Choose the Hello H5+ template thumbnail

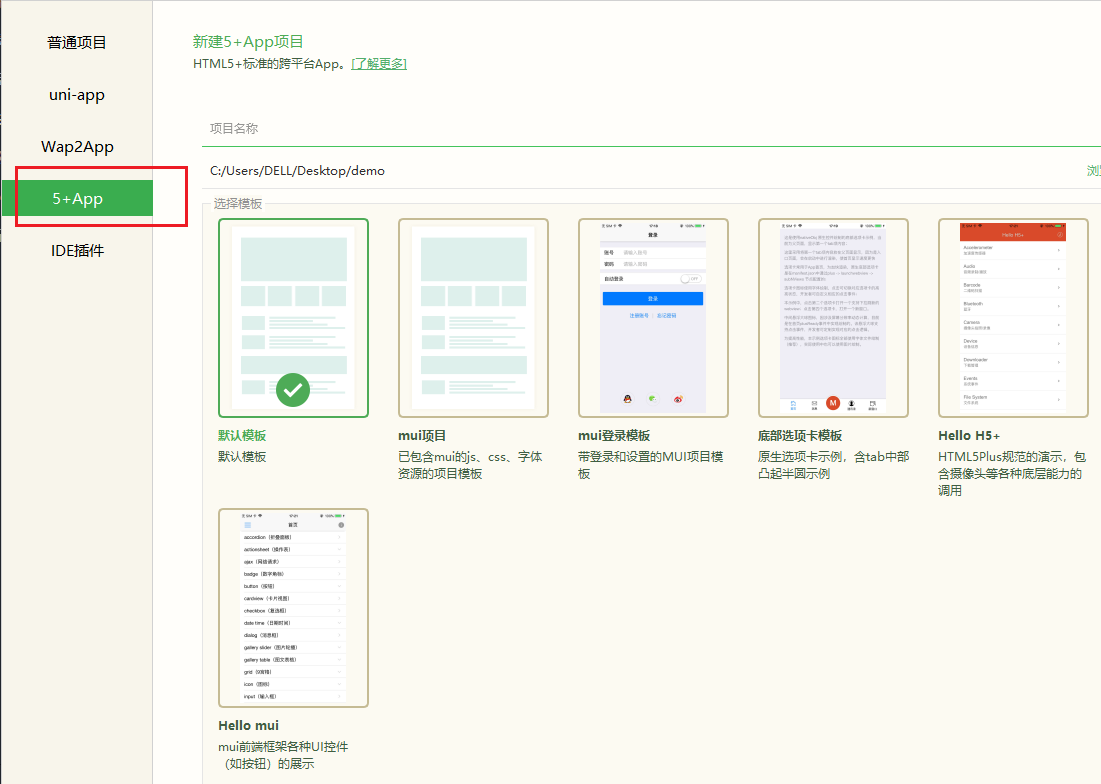[x=1013, y=318]
